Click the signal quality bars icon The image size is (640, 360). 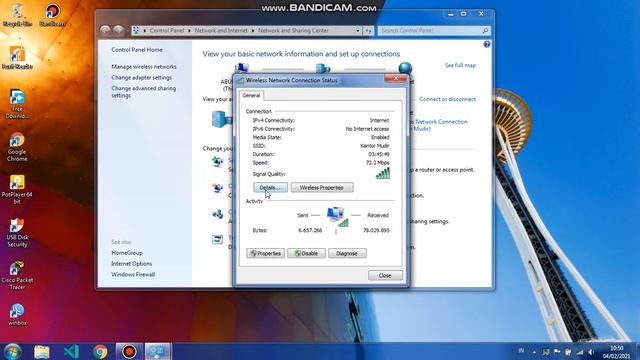point(383,173)
